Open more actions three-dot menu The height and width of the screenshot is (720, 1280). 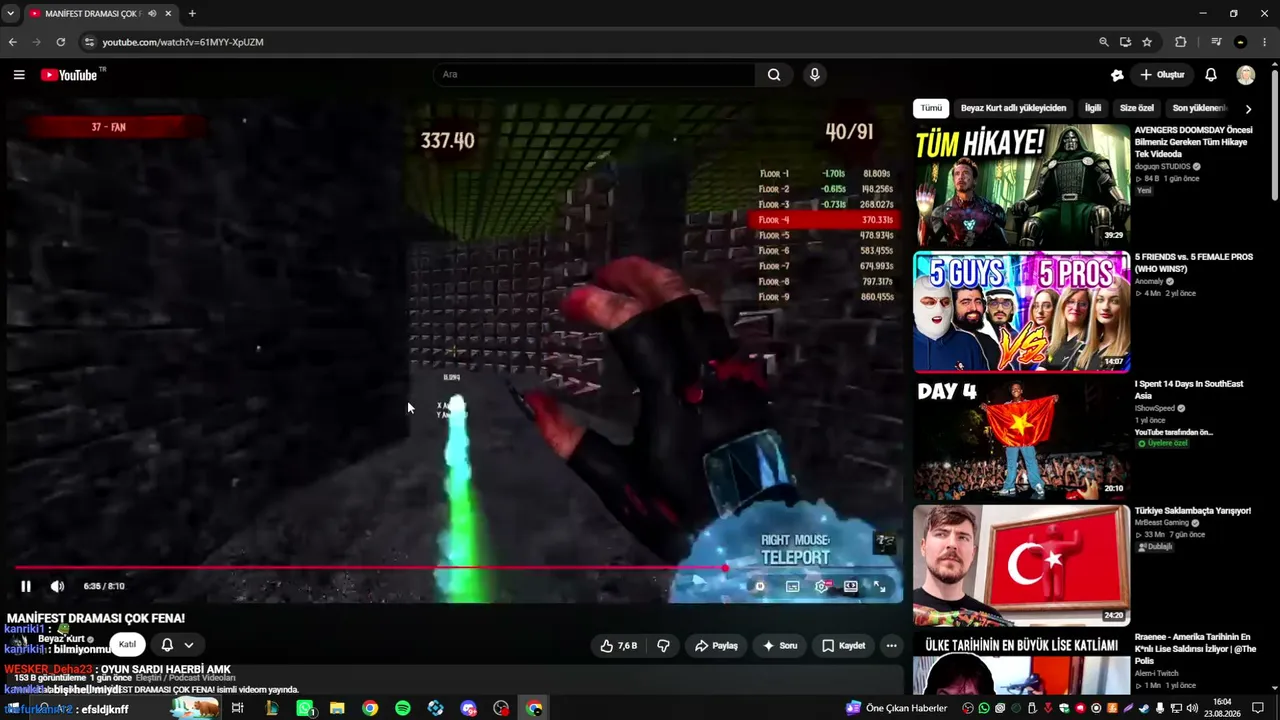pos(891,646)
